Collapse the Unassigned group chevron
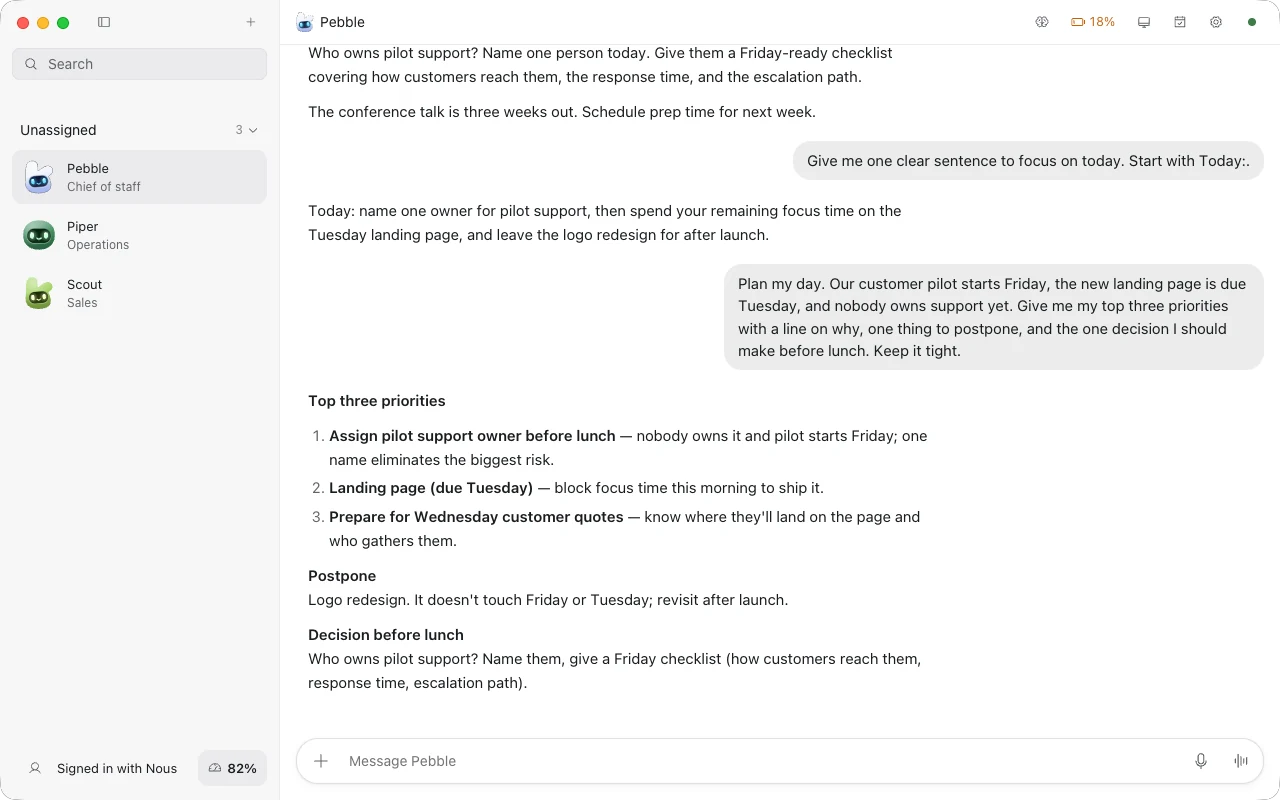Screen dimensions: 1280x800 [253, 130]
